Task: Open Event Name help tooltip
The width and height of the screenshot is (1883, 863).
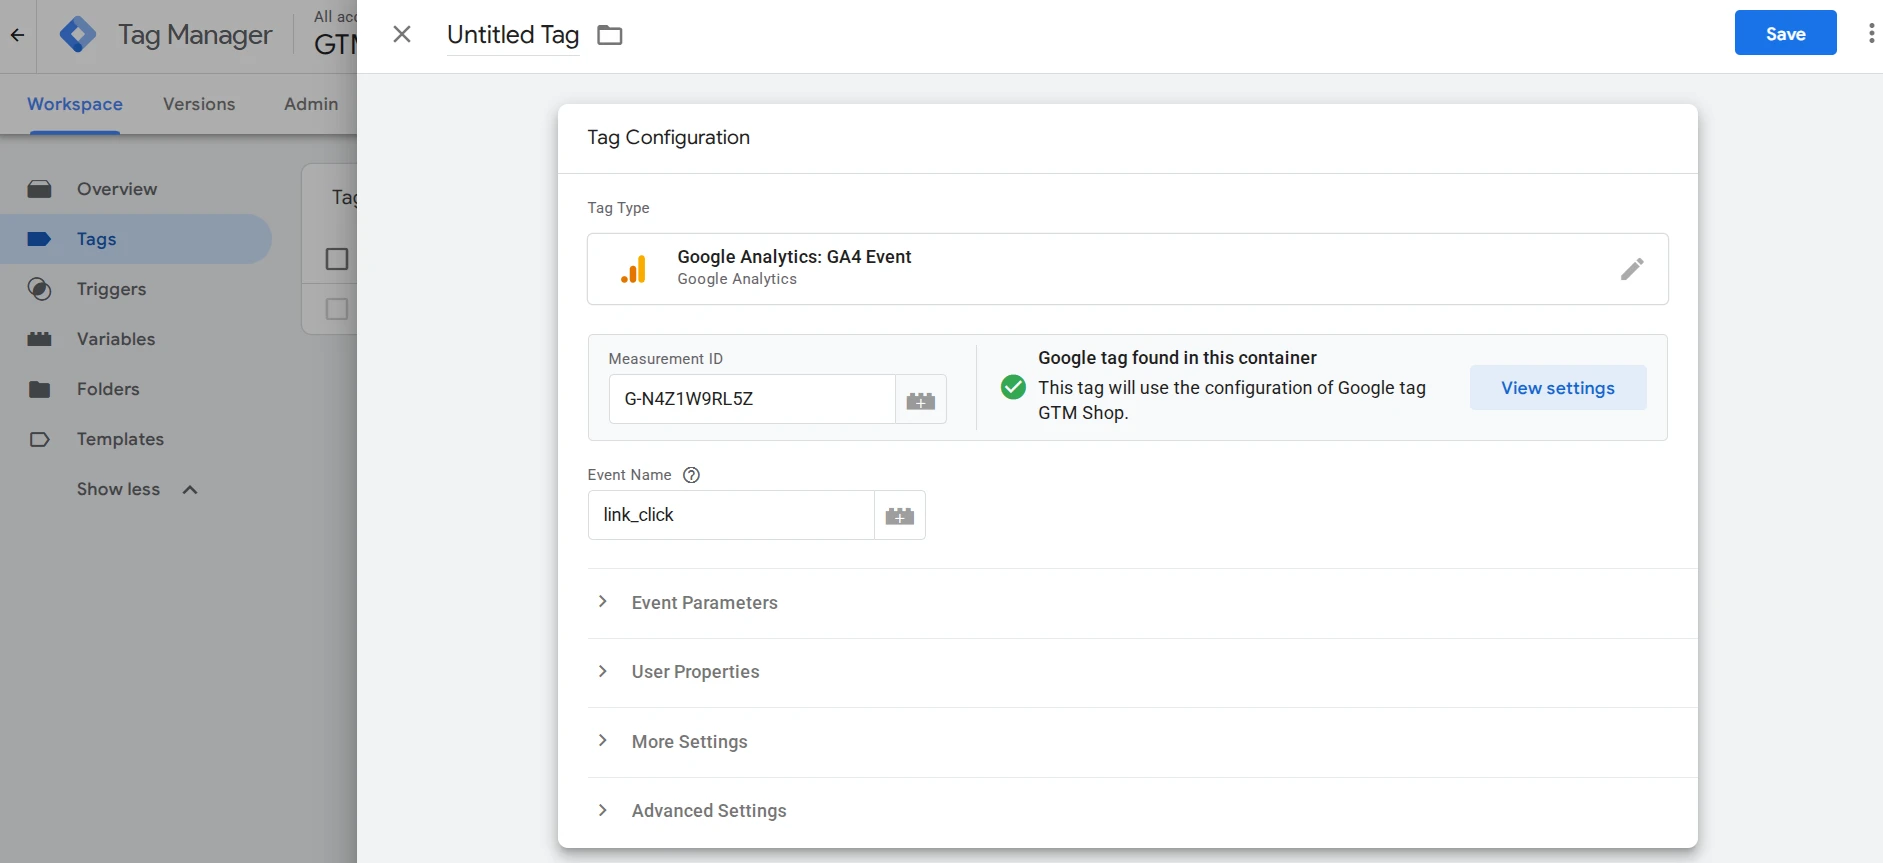Action: pyautogui.click(x=691, y=475)
